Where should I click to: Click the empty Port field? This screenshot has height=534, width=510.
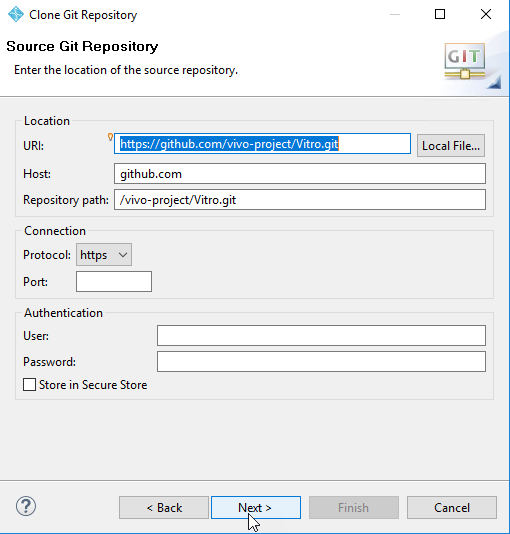point(114,282)
